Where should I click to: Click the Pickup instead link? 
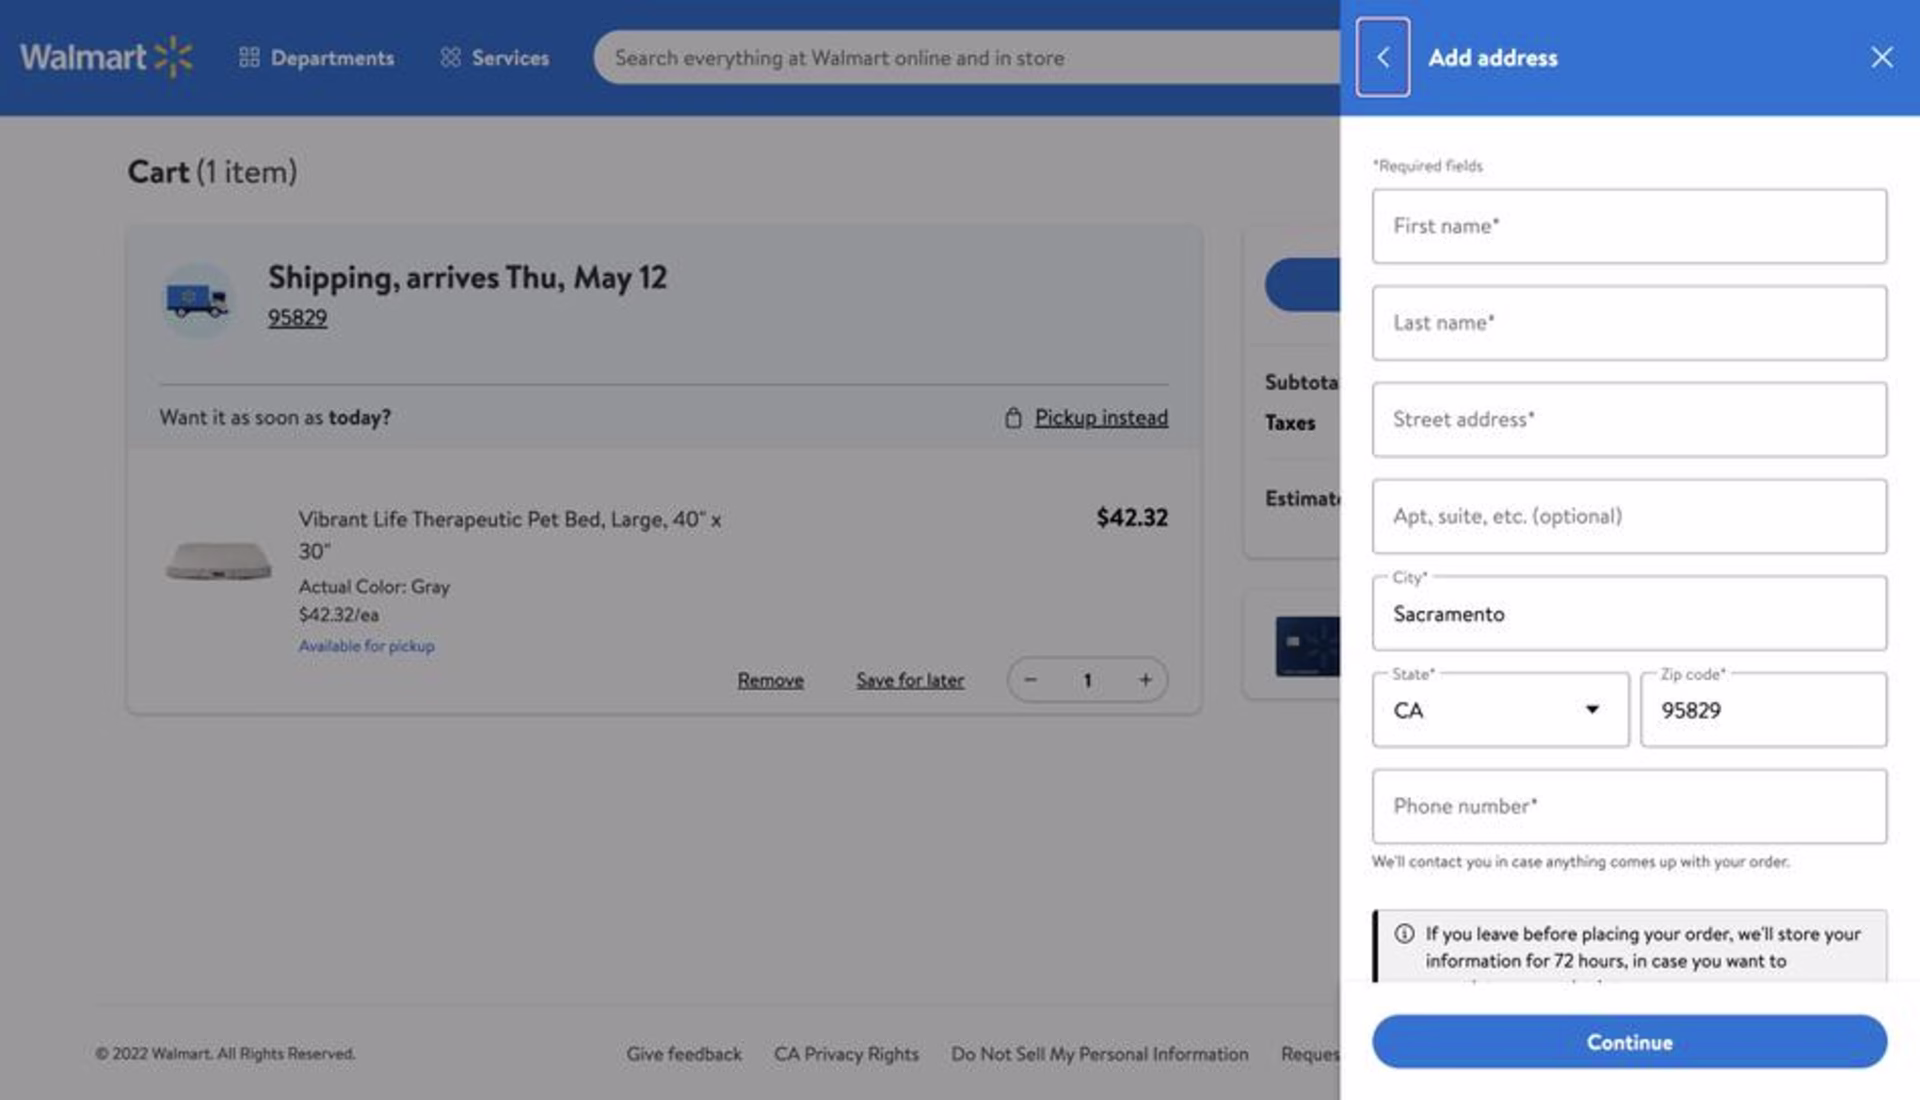1101,417
